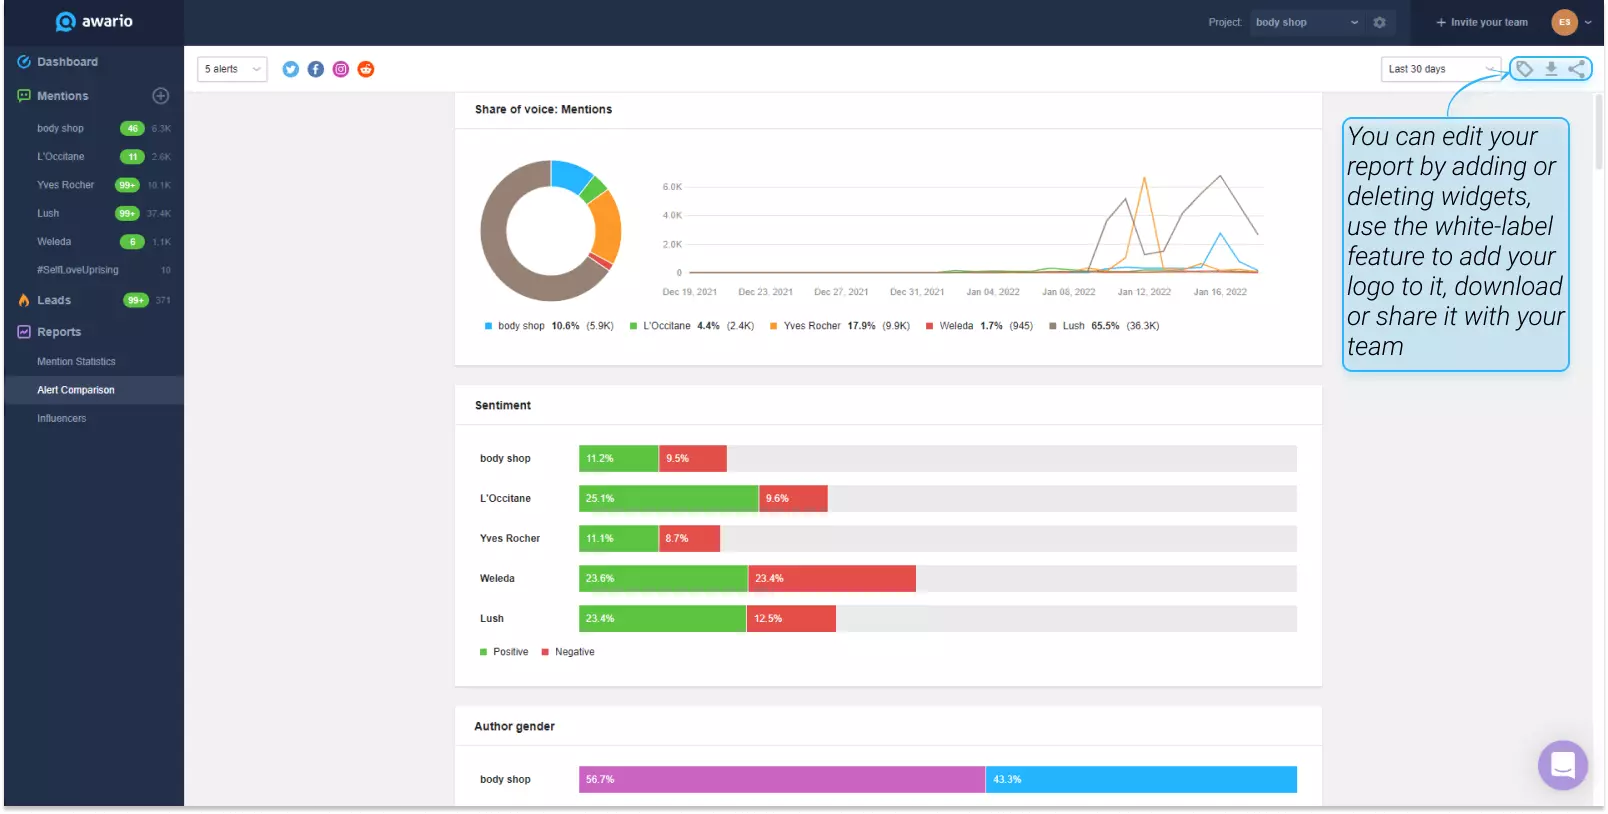Open the 5 alerts dropdown
The height and width of the screenshot is (814, 1608).
[232, 69]
